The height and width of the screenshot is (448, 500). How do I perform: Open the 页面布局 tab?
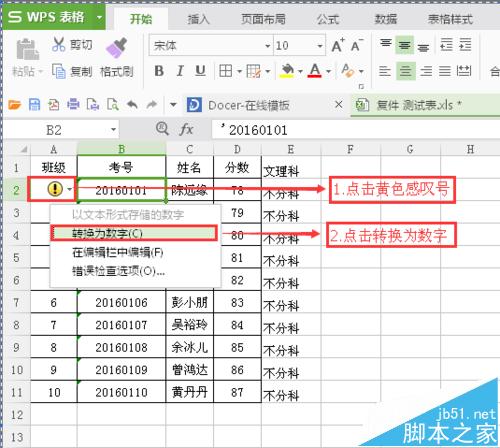tap(263, 19)
